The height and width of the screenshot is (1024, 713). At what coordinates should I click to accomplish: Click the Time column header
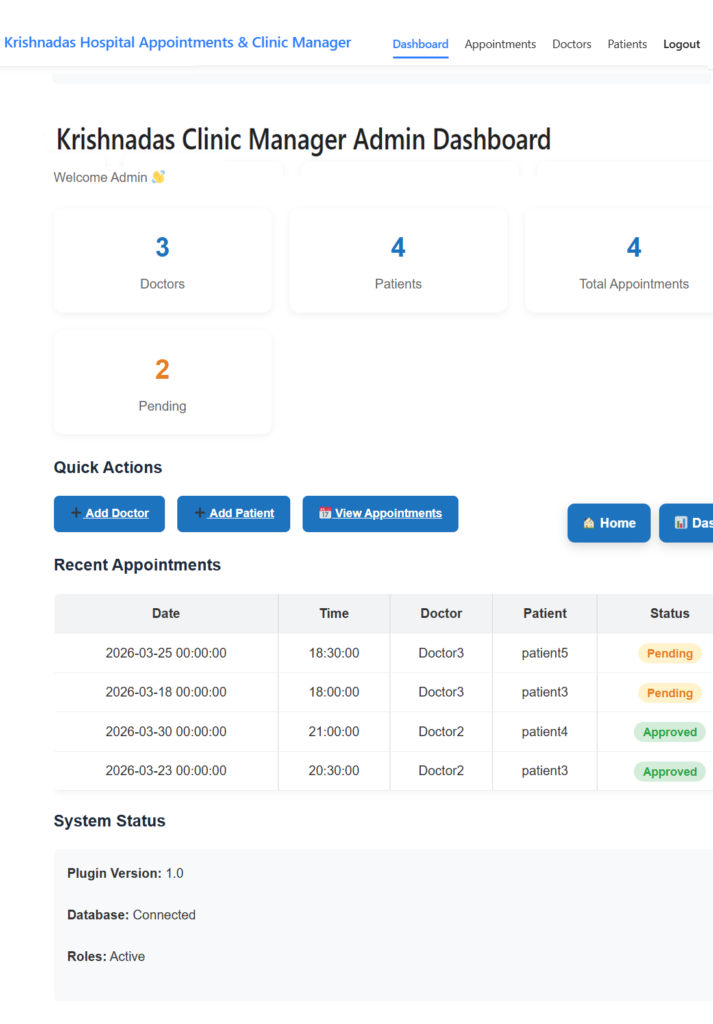(x=334, y=613)
